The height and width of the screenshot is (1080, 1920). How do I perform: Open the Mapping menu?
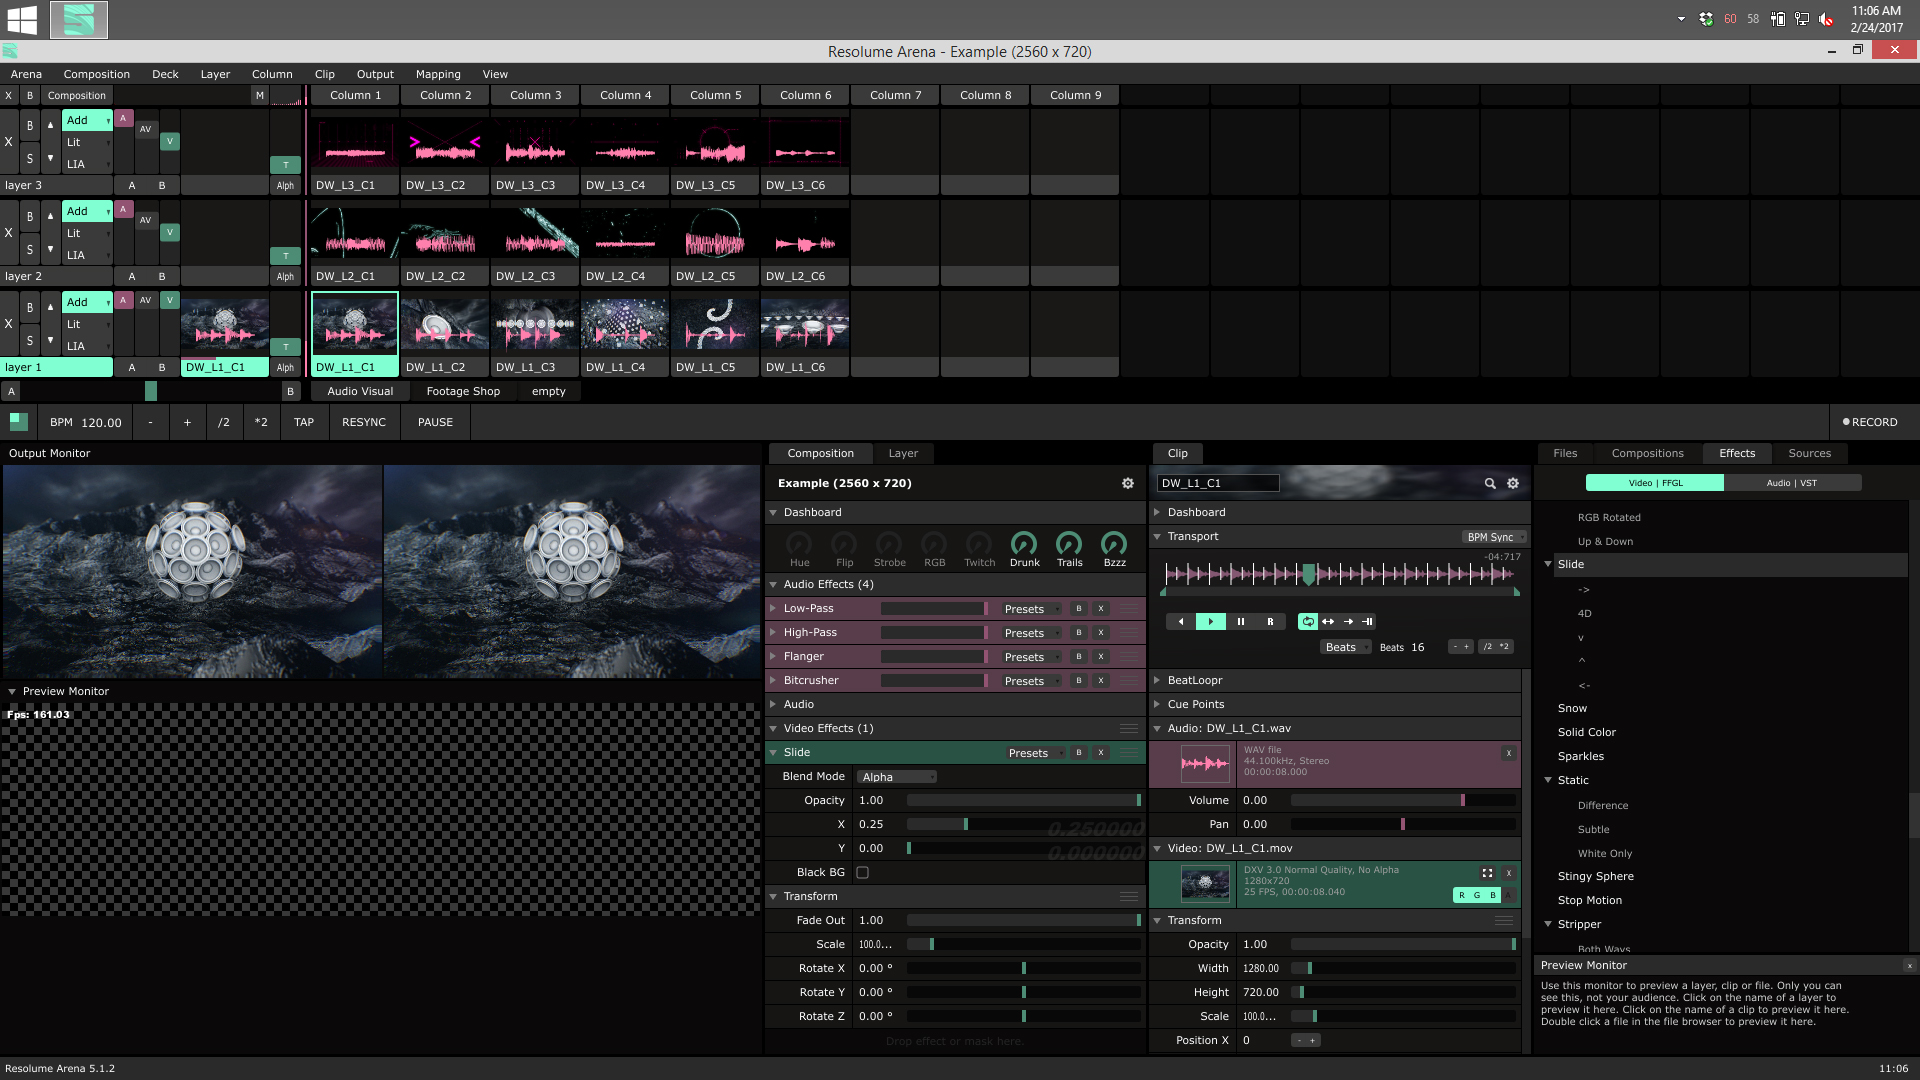pos(438,74)
